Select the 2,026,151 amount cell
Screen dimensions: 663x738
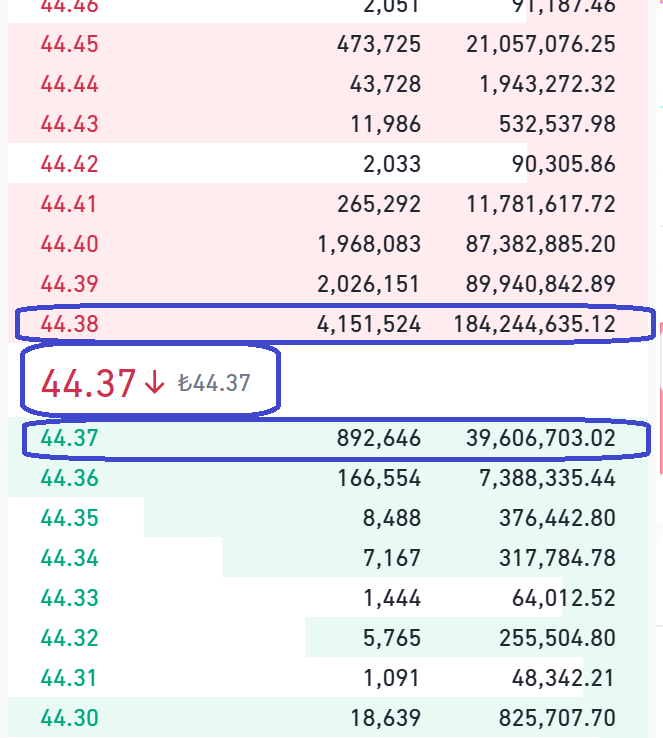coord(368,284)
